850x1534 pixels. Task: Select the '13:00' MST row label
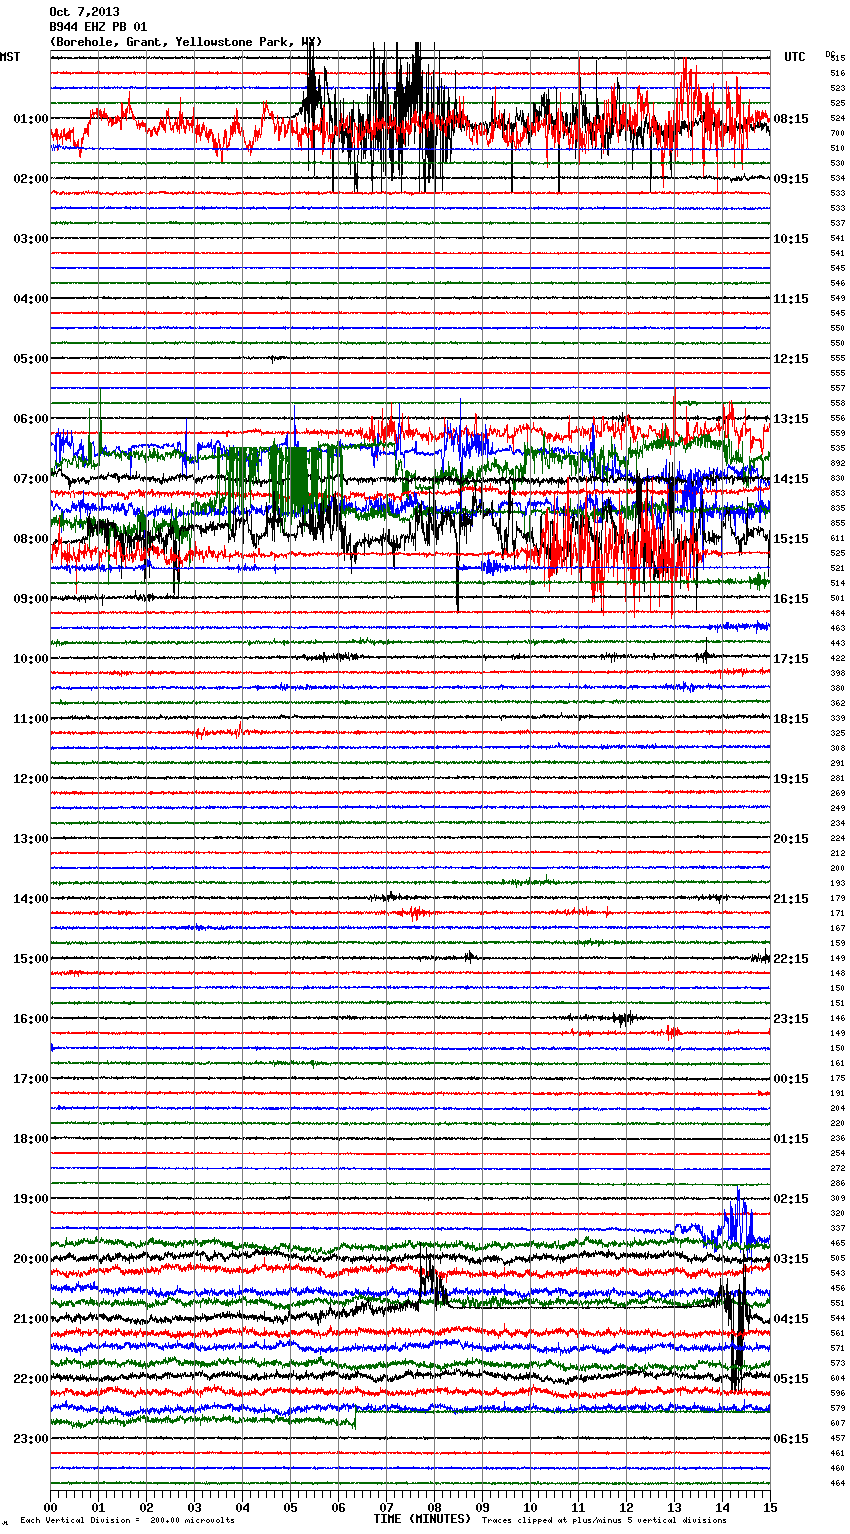[30, 839]
